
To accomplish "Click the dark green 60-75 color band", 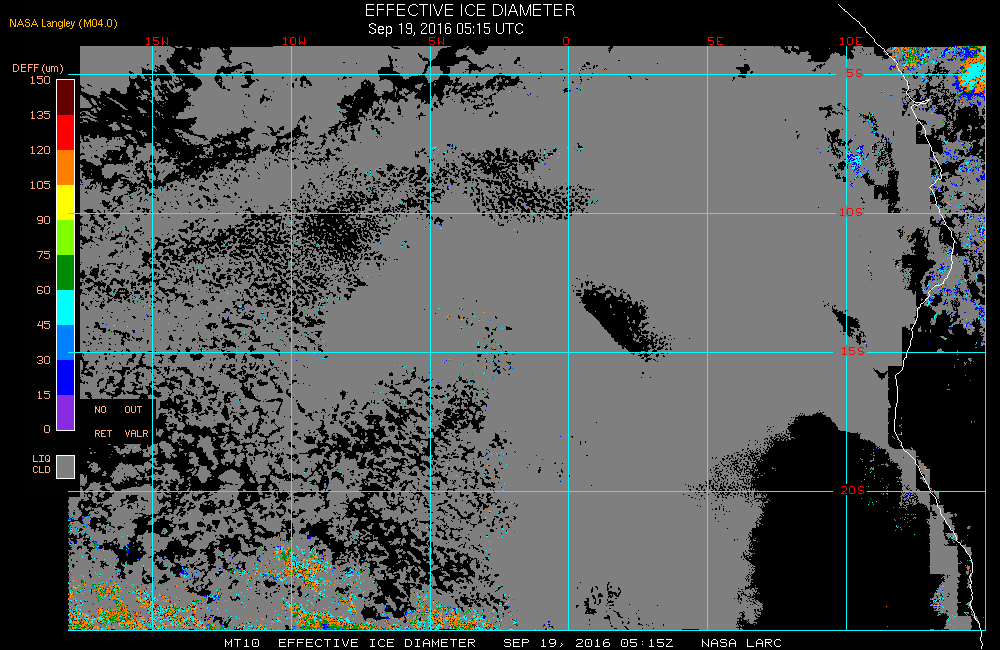I will pos(66,272).
